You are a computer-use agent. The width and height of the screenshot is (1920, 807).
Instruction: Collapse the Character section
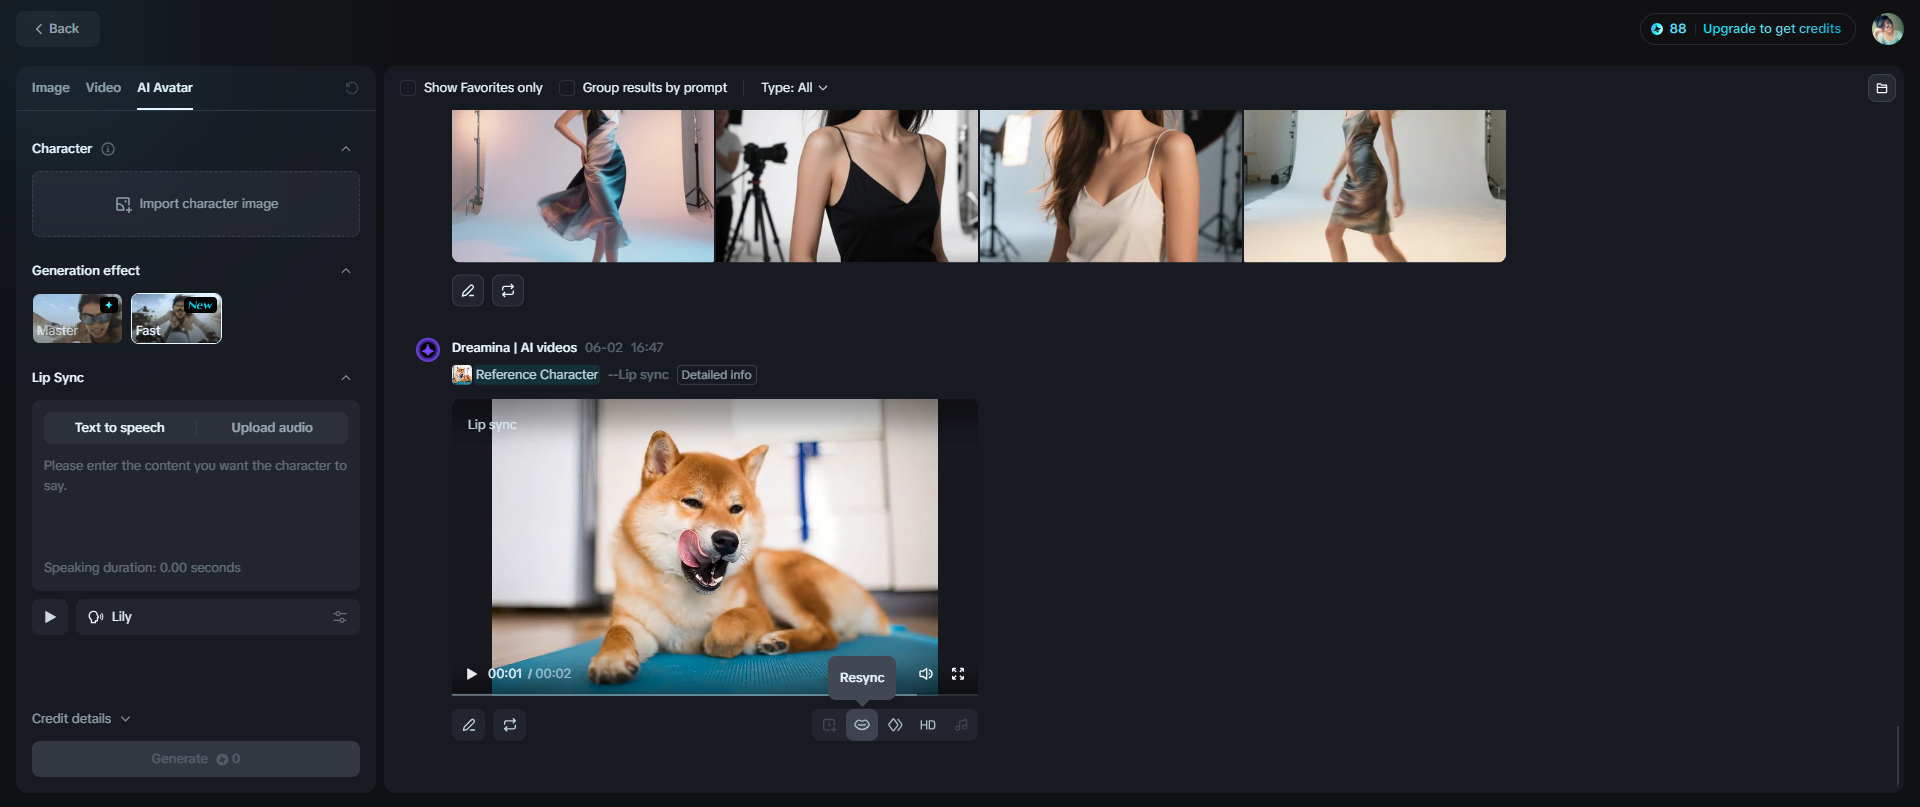click(x=346, y=149)
